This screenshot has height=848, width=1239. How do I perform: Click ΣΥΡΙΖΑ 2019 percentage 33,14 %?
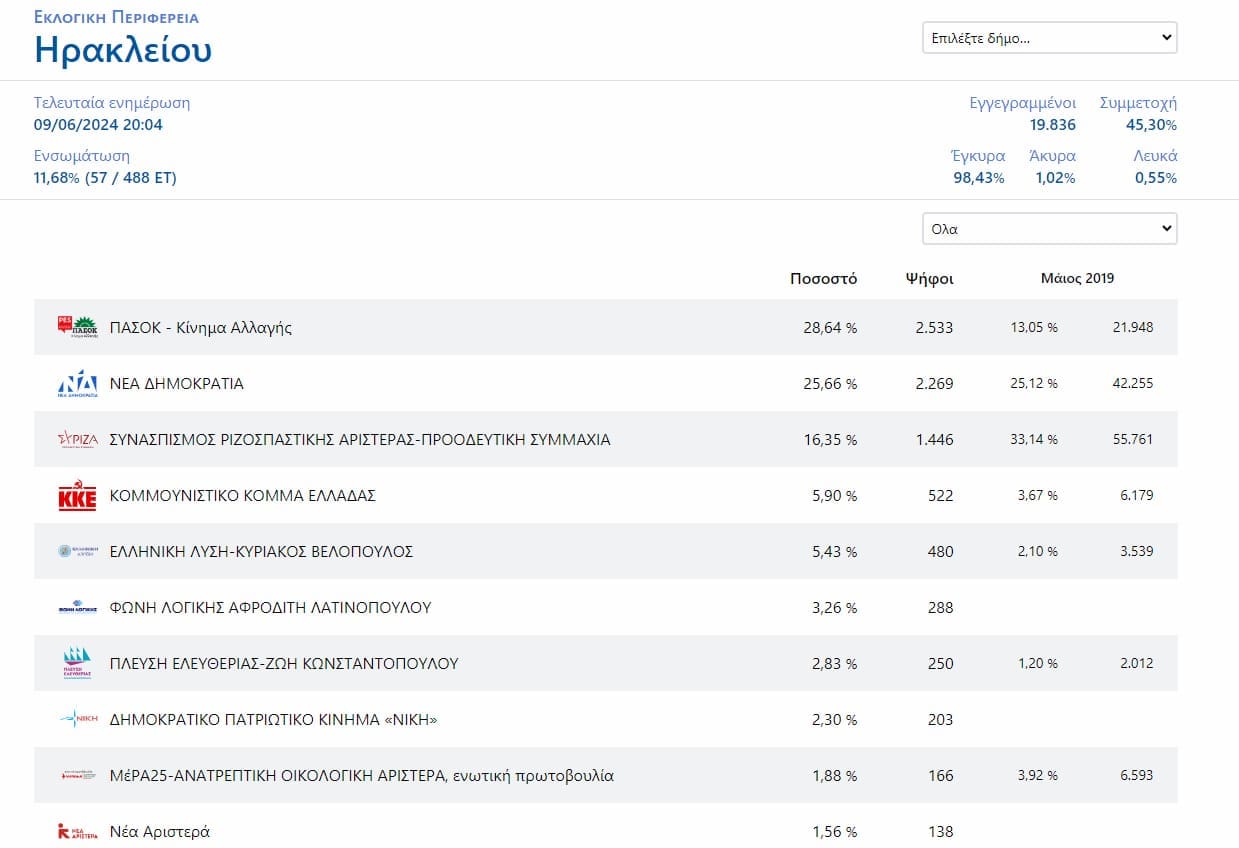click(x=1033, y=439)
